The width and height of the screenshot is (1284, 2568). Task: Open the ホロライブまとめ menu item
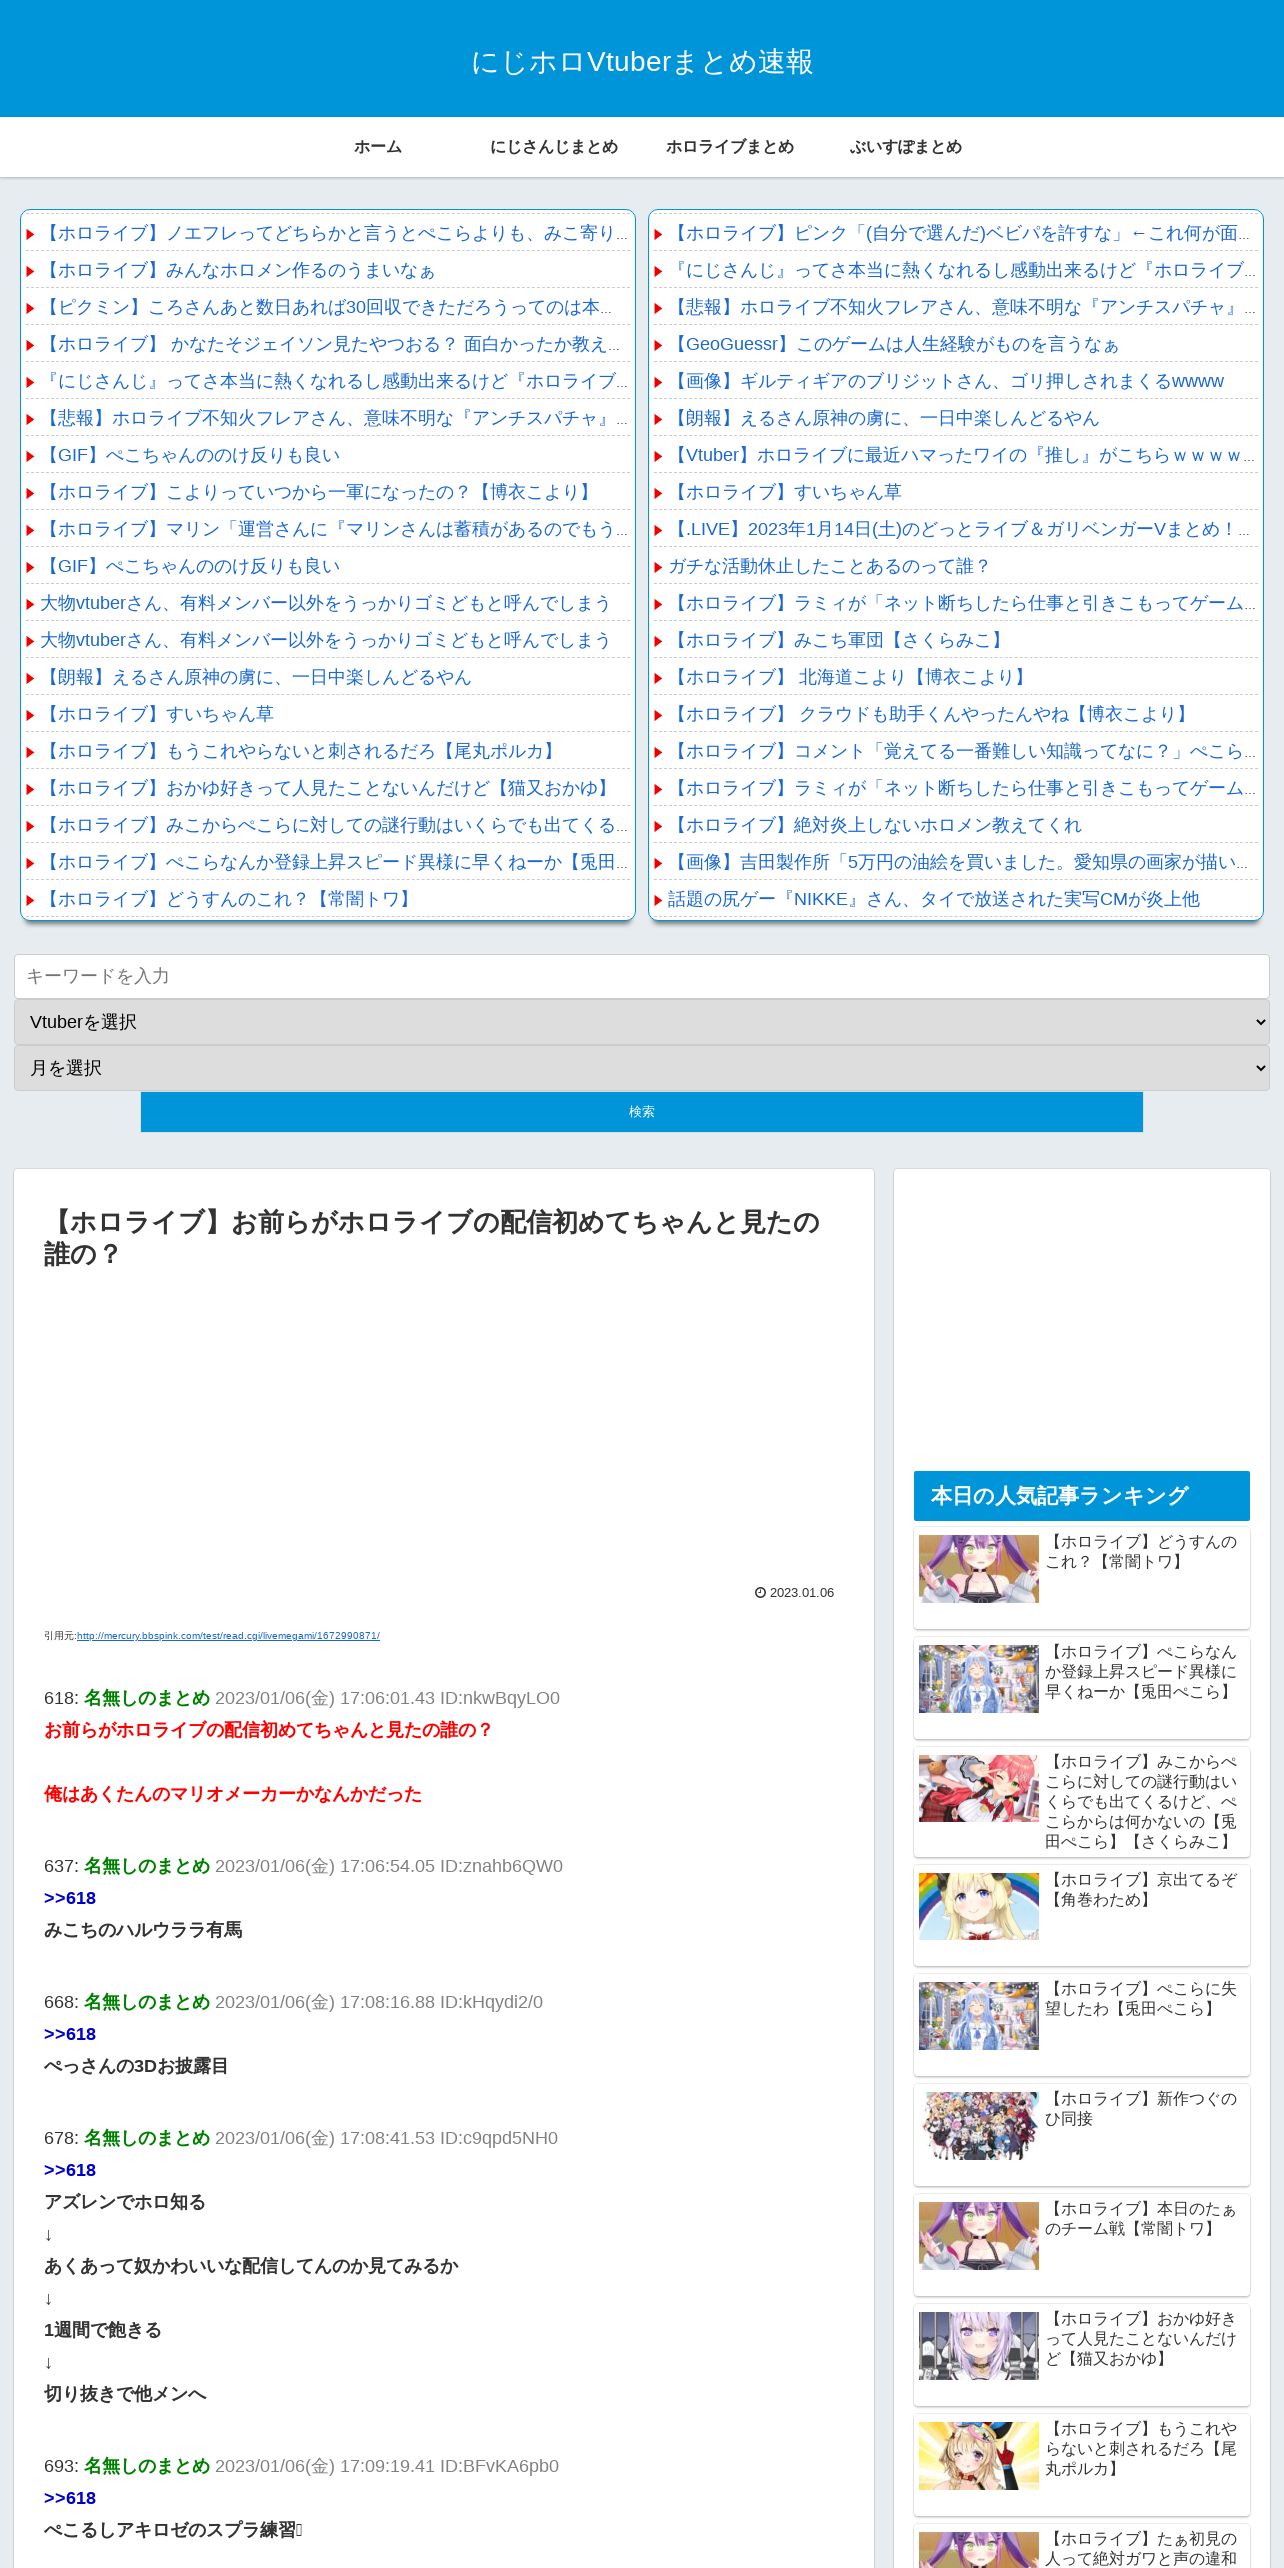730,147
